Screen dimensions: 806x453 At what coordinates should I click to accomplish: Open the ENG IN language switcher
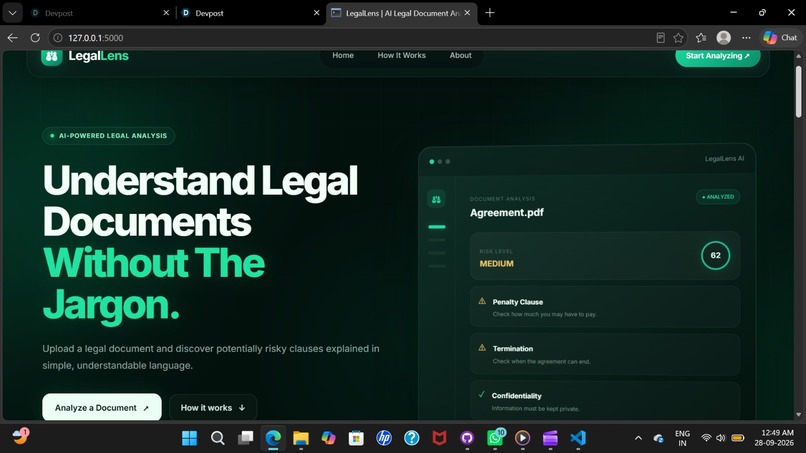click(682, 438)
